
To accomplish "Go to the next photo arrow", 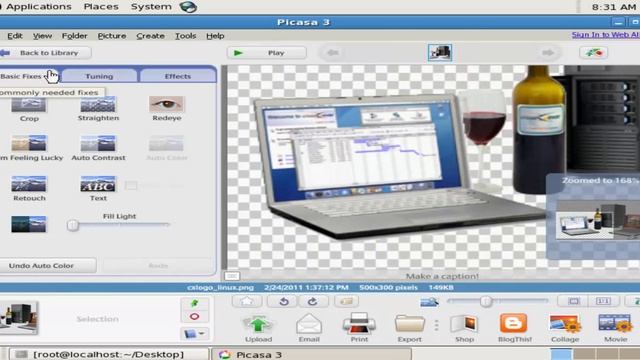I will (x=548, y=53).
